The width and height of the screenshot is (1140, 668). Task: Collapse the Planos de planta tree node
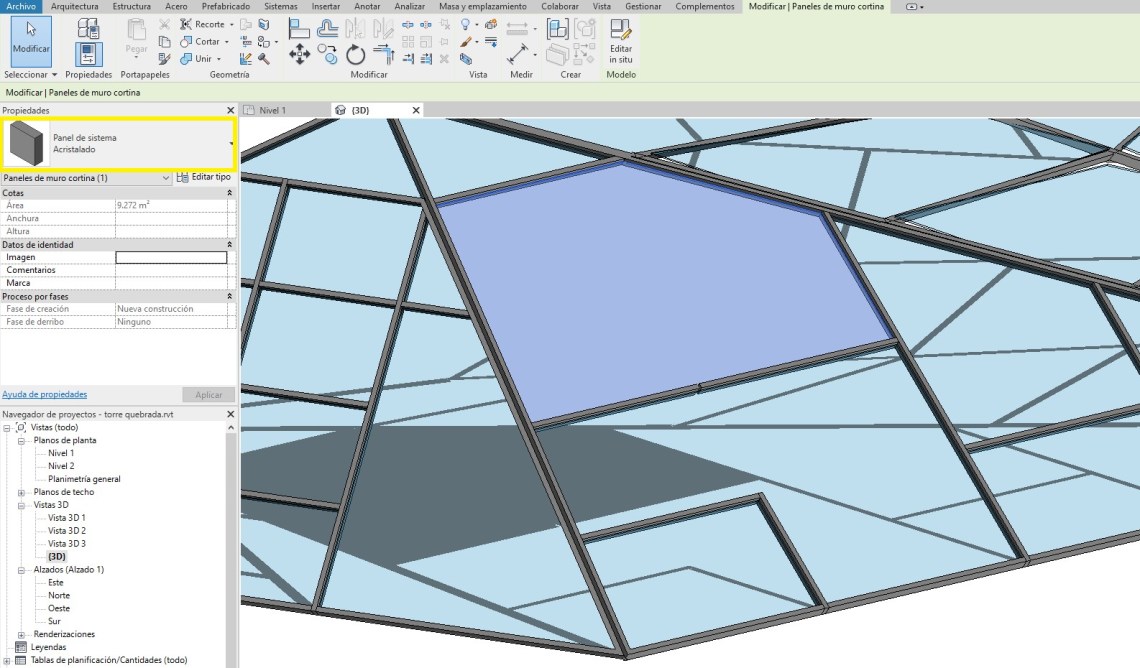[x=21, y=440]
